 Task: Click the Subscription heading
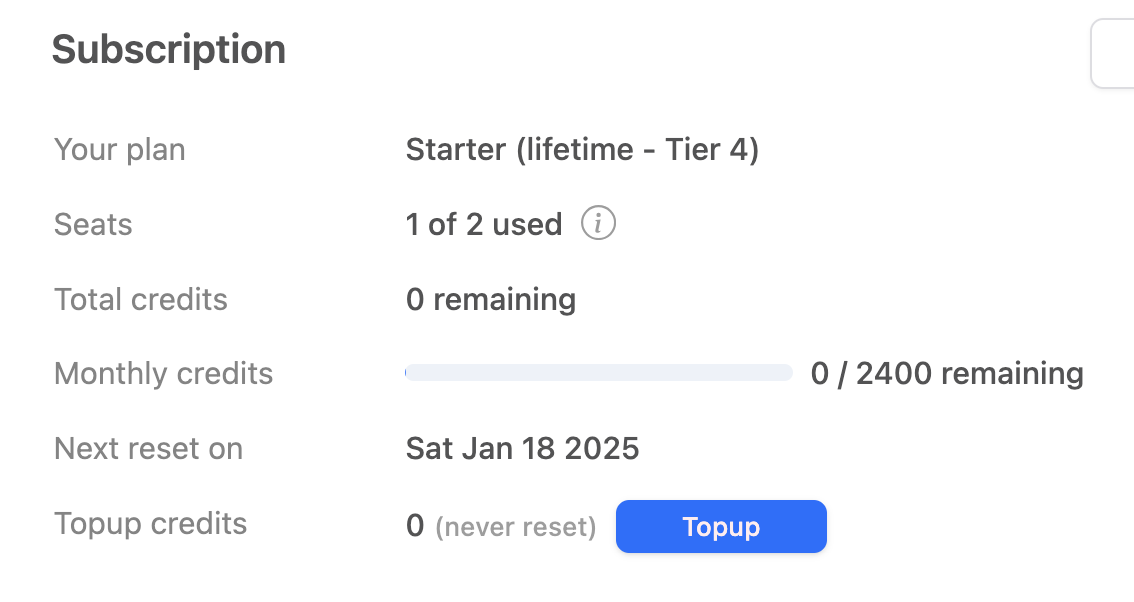169,50
